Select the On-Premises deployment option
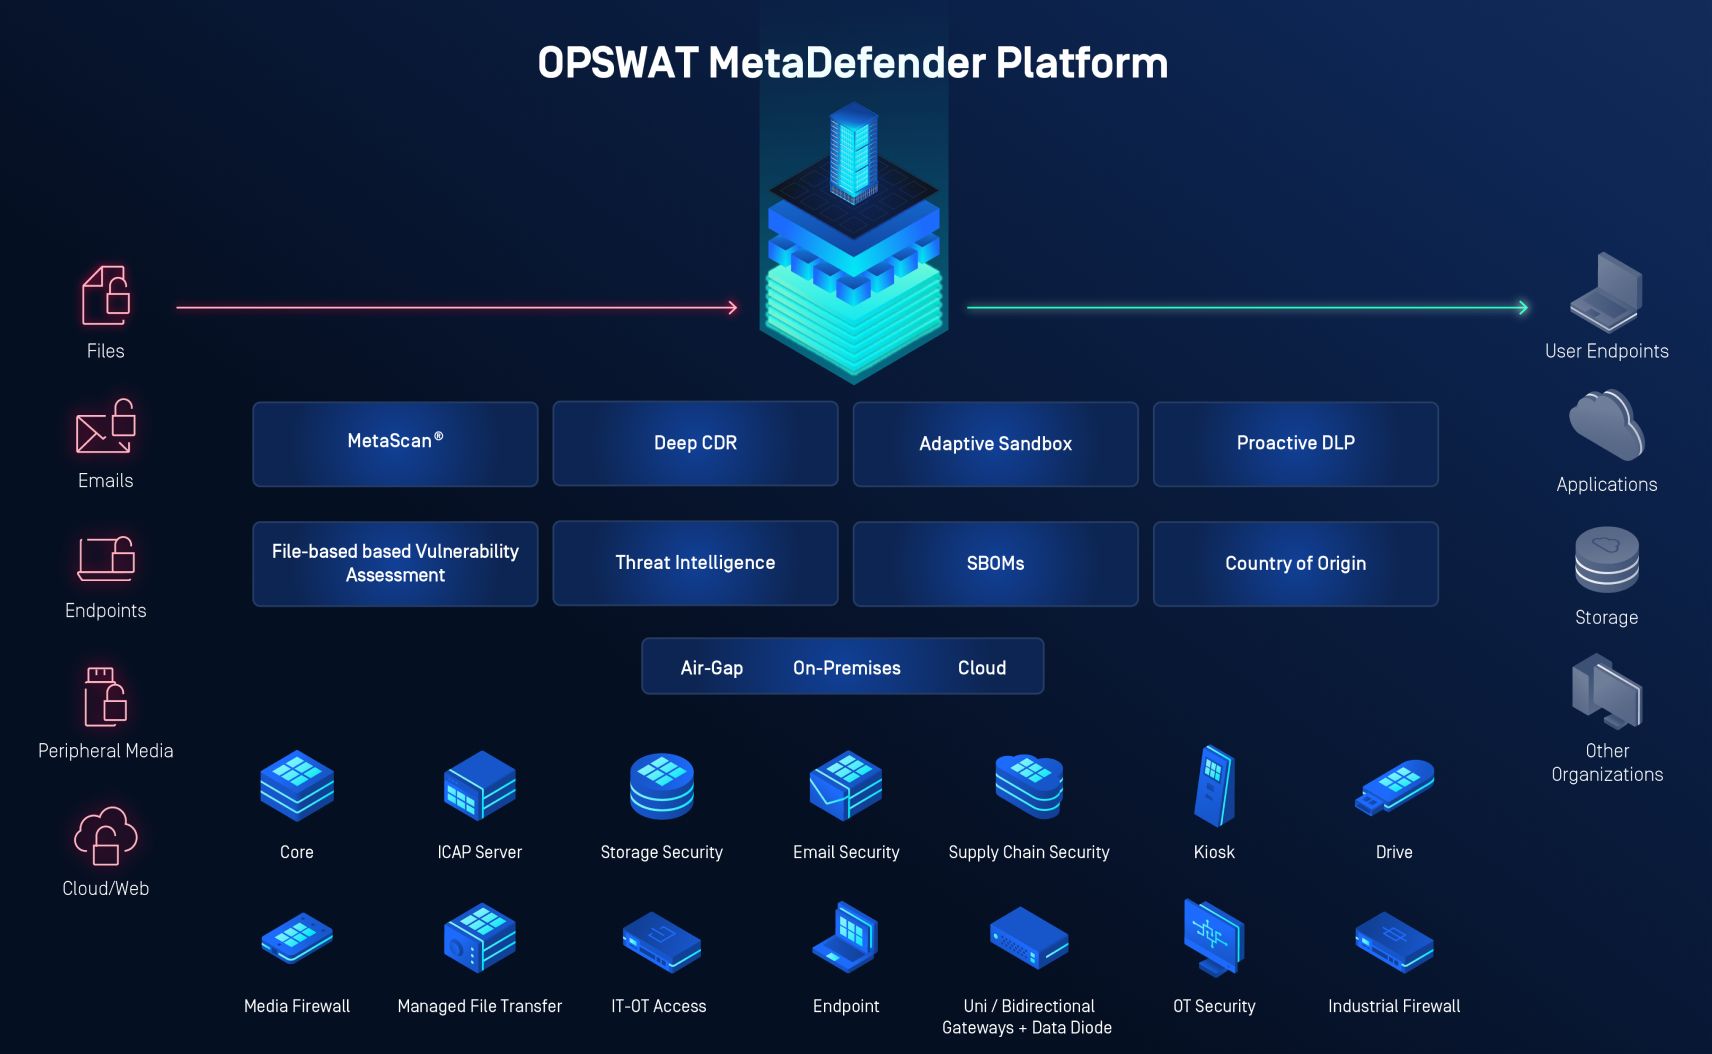The width and height of the screenshot is (1712, 1054). pos(845,666)
